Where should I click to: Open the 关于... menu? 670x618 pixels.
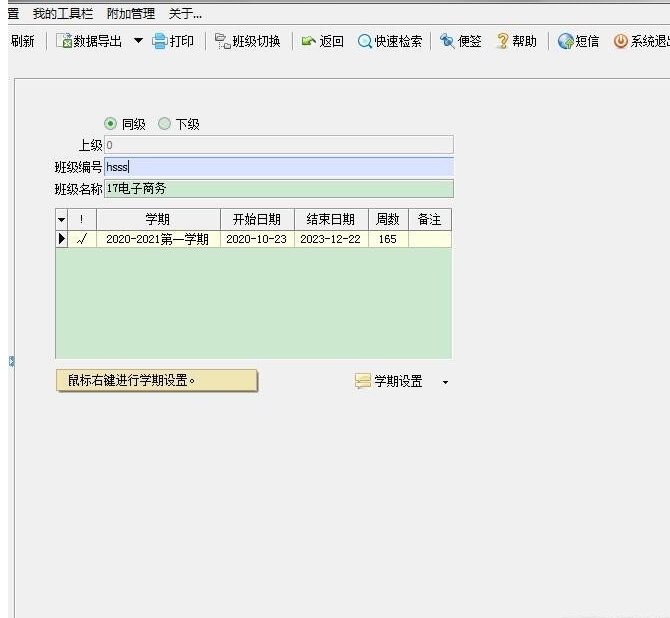click(185, 14)
